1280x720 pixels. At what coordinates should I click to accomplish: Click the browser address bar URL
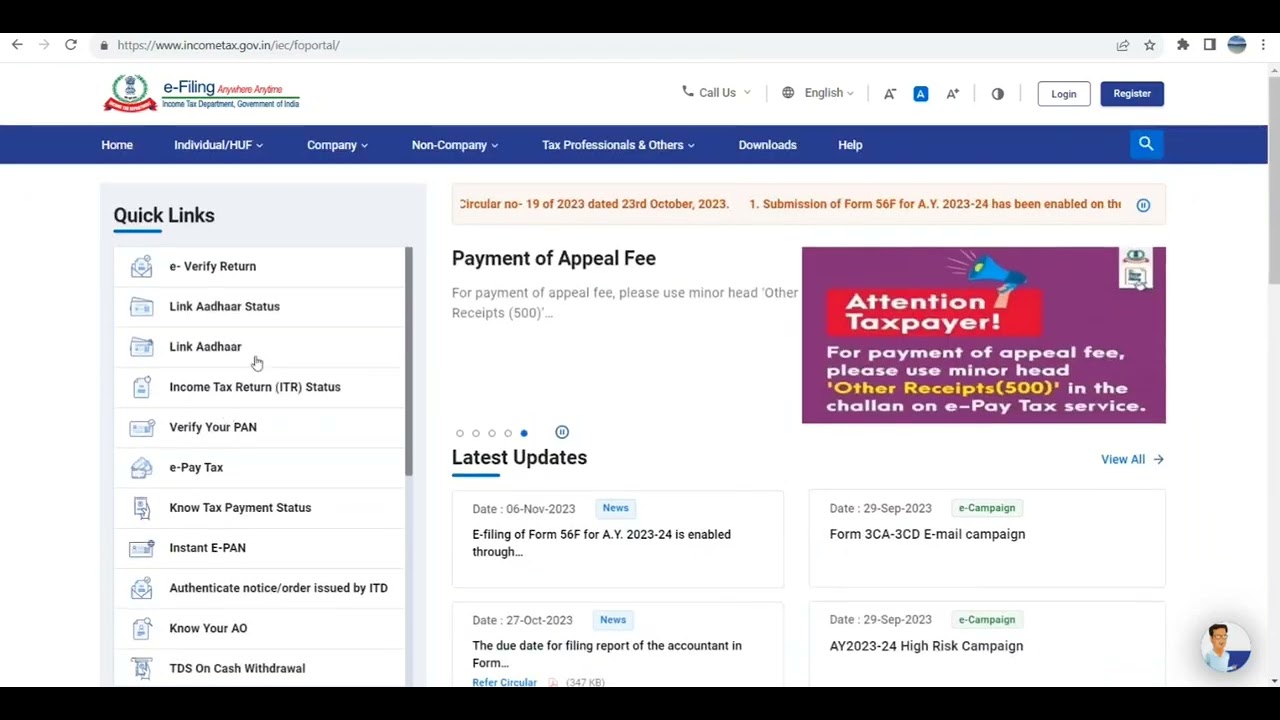point(228,45)
